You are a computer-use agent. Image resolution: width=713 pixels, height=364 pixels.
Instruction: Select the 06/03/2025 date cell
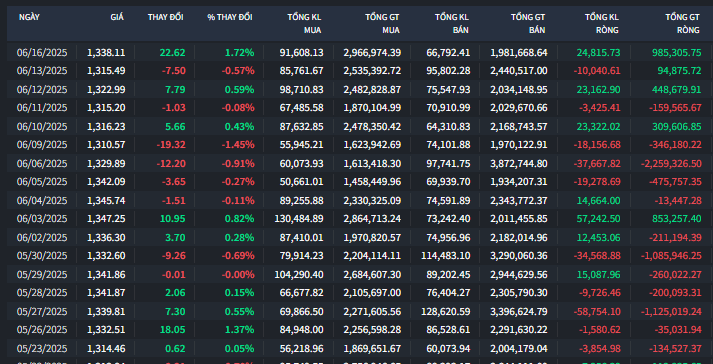click(42, 218)
